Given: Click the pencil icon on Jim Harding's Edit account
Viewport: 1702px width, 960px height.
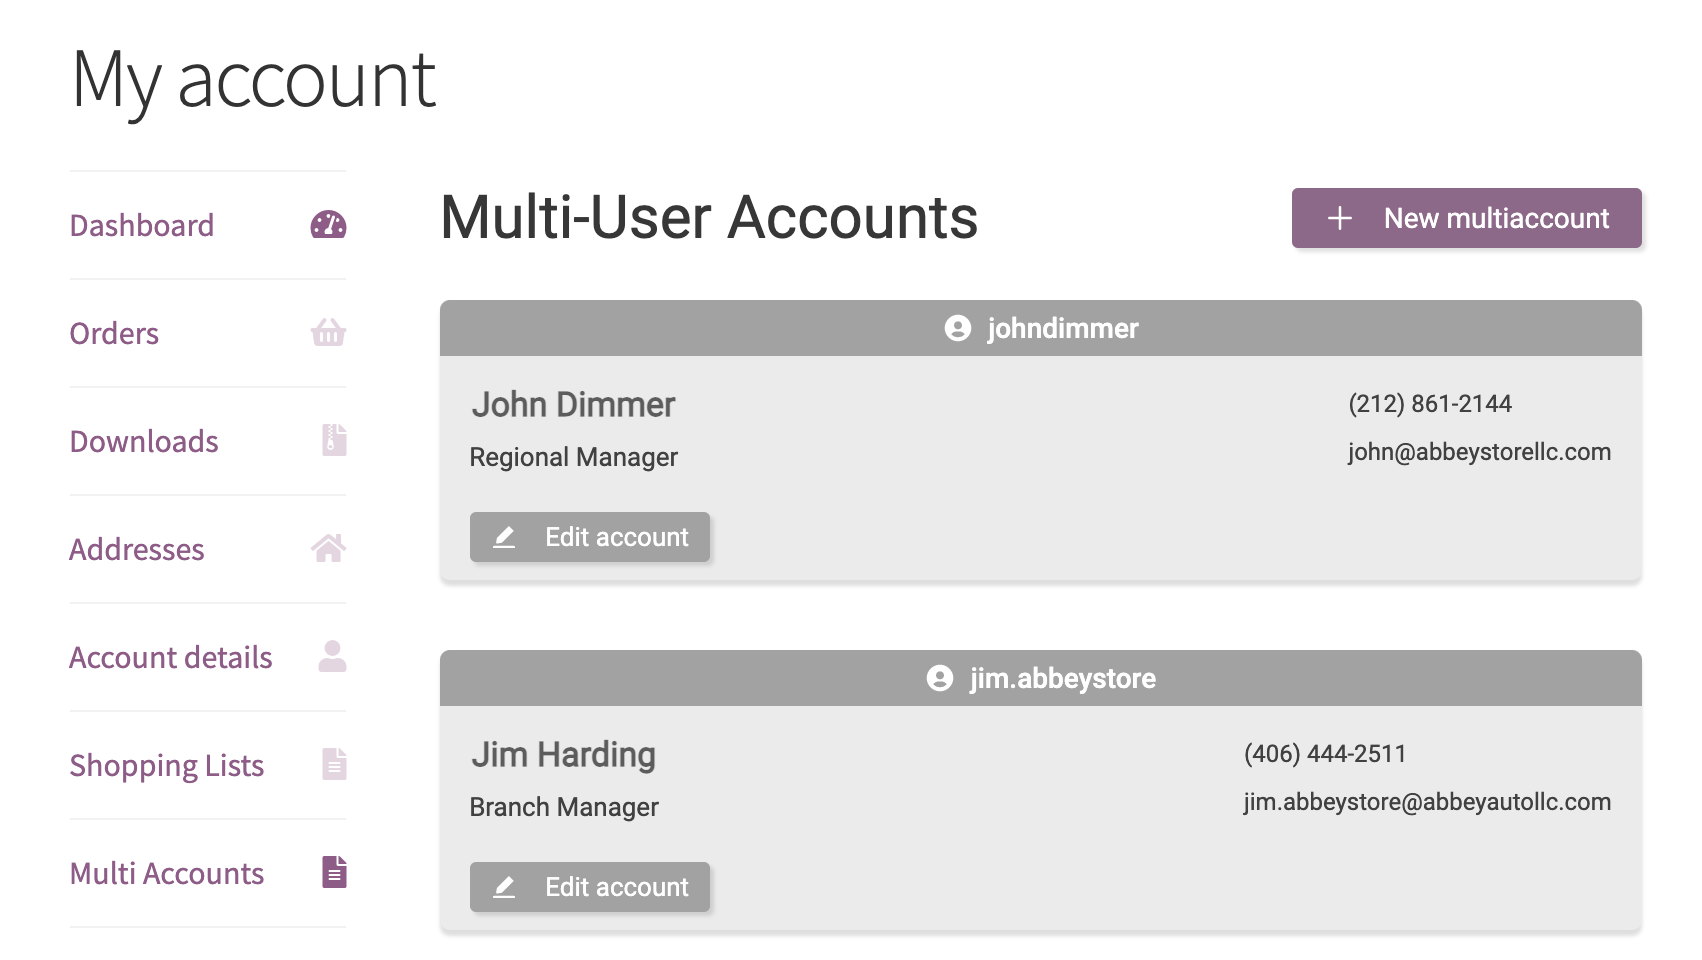Looking at the screenshot, I should [x=505, y=887].
